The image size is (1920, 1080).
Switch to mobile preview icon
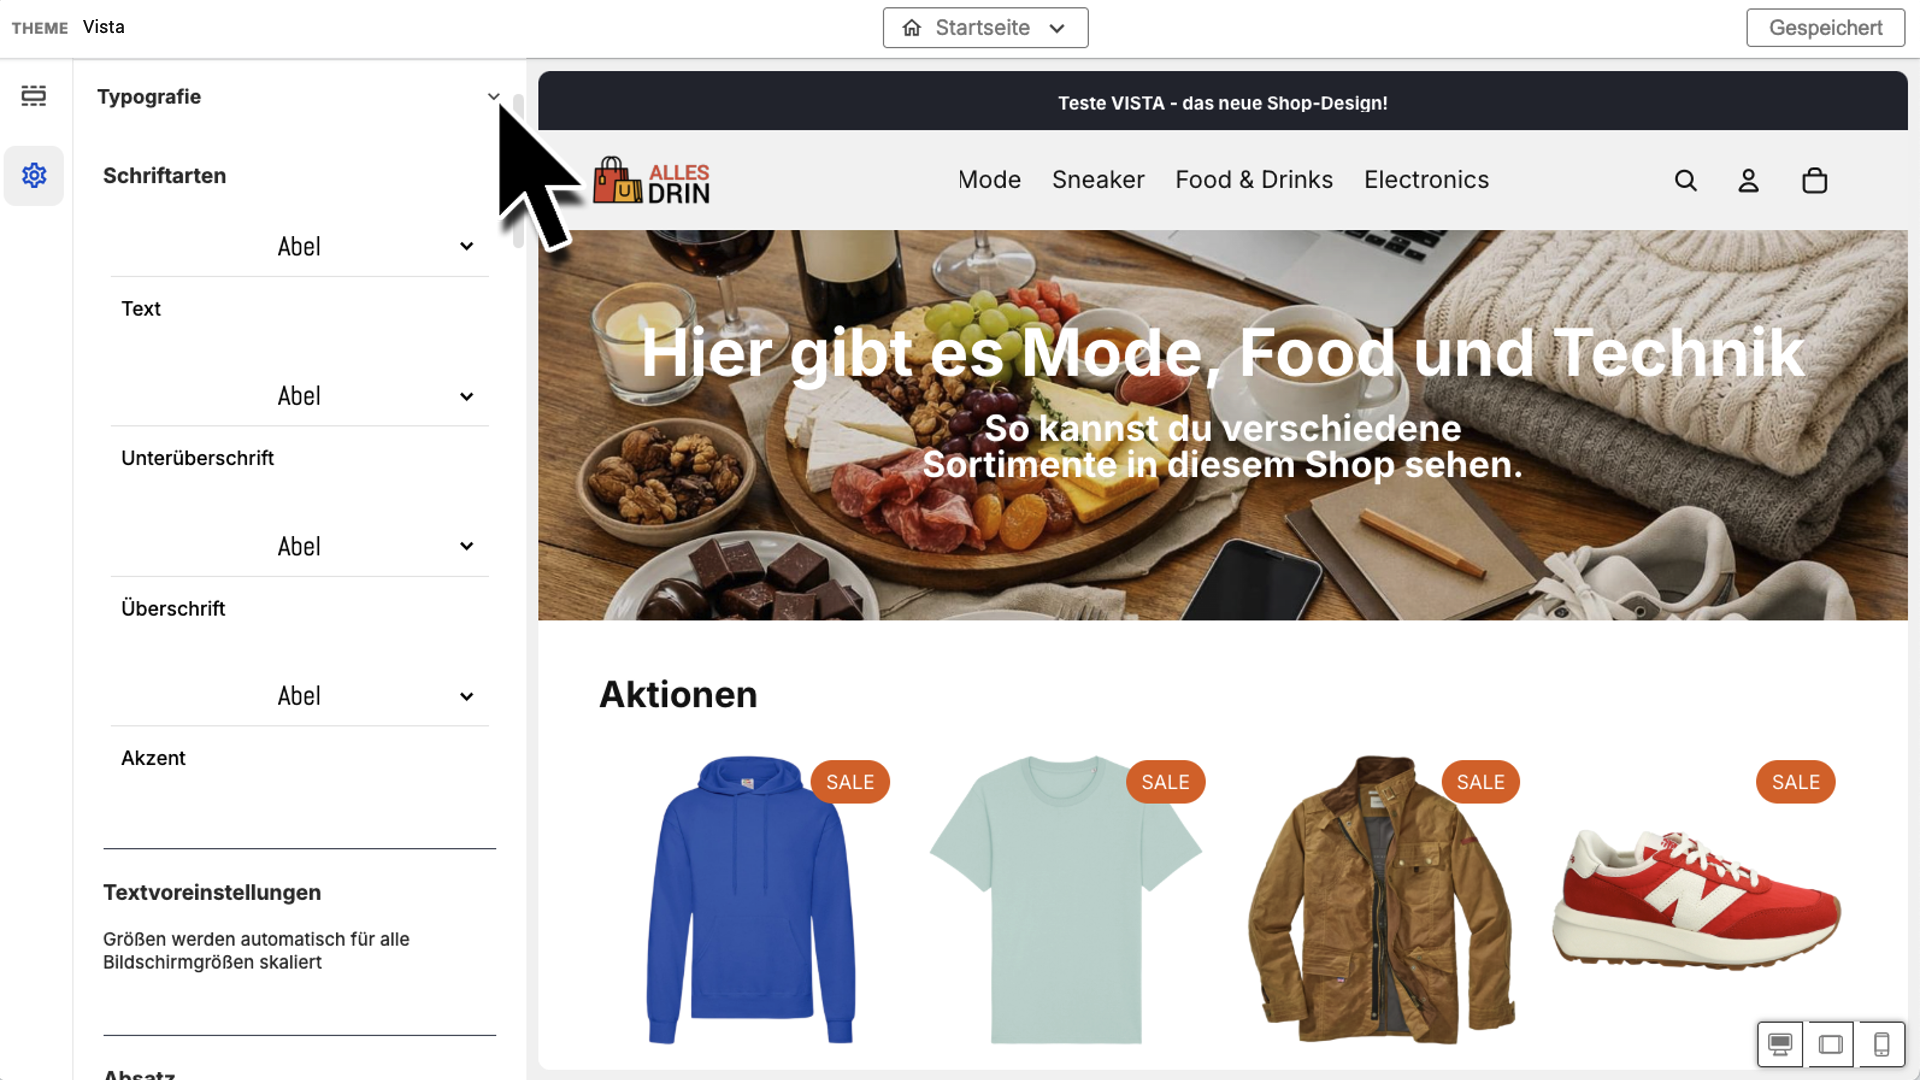pyautogui.click(x=1881, y=1045)
